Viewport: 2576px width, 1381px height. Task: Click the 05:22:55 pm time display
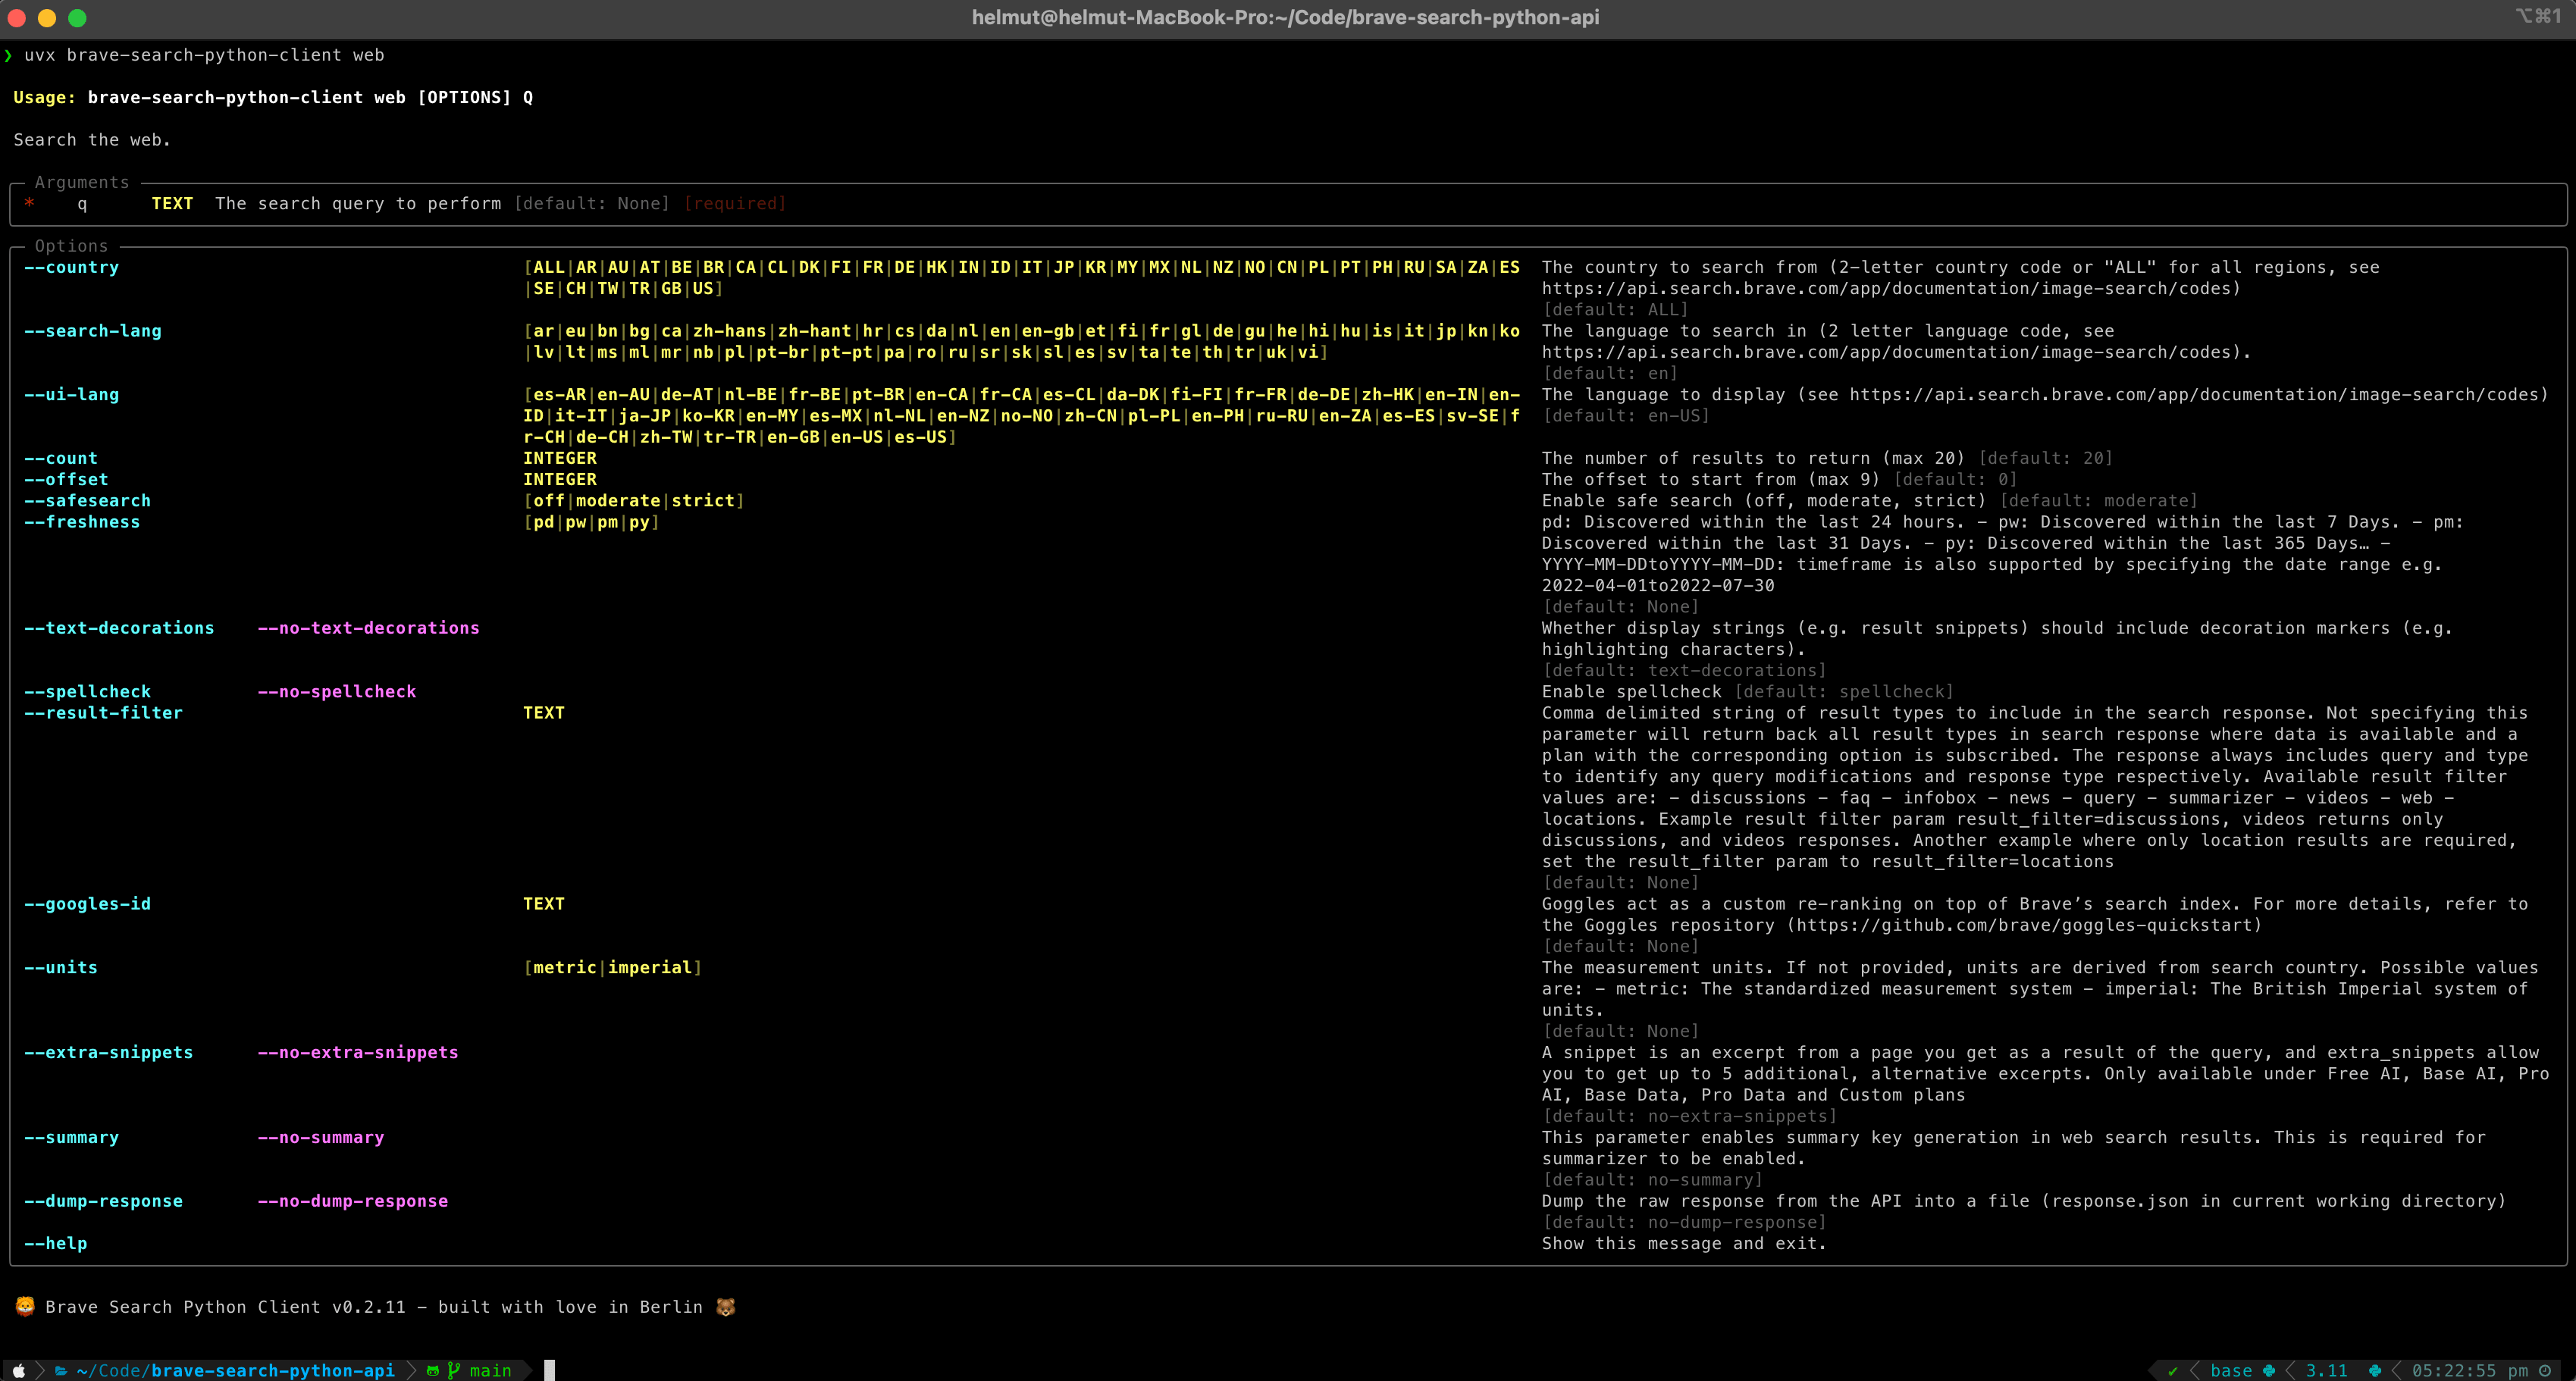point(2470,1370)
